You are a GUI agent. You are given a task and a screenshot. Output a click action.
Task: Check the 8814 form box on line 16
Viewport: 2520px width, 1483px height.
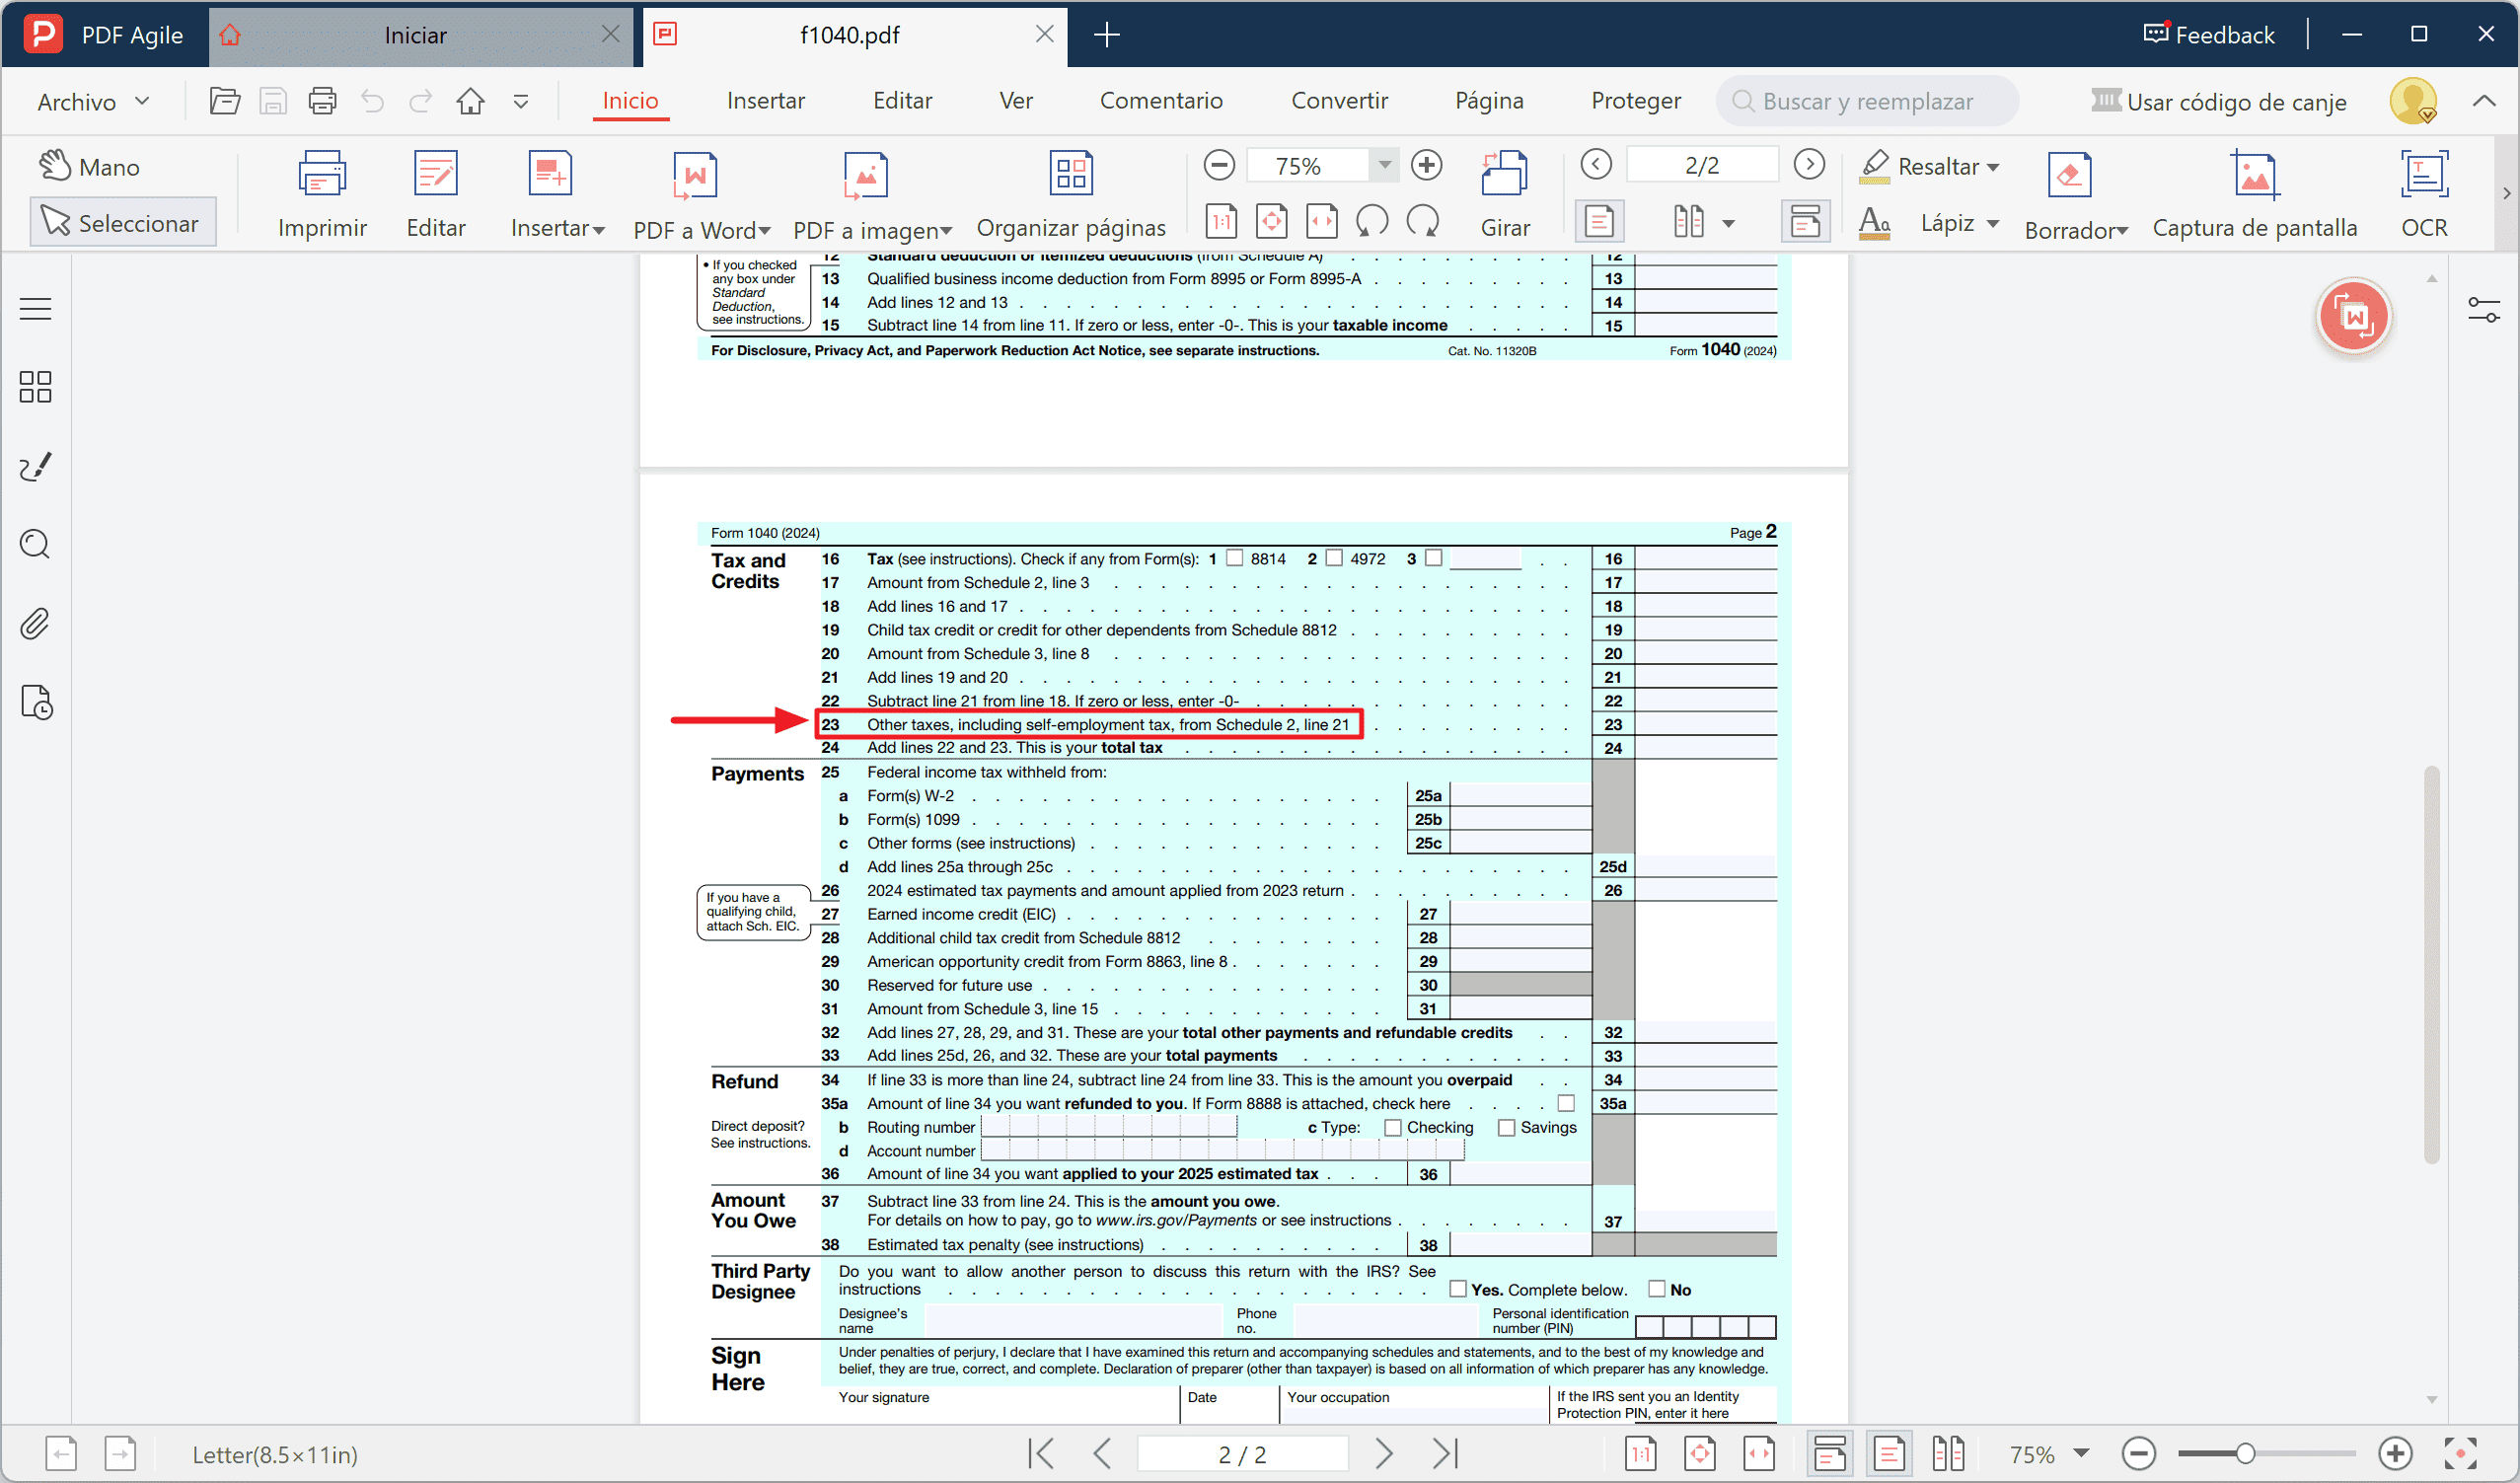coord(1235,558)
